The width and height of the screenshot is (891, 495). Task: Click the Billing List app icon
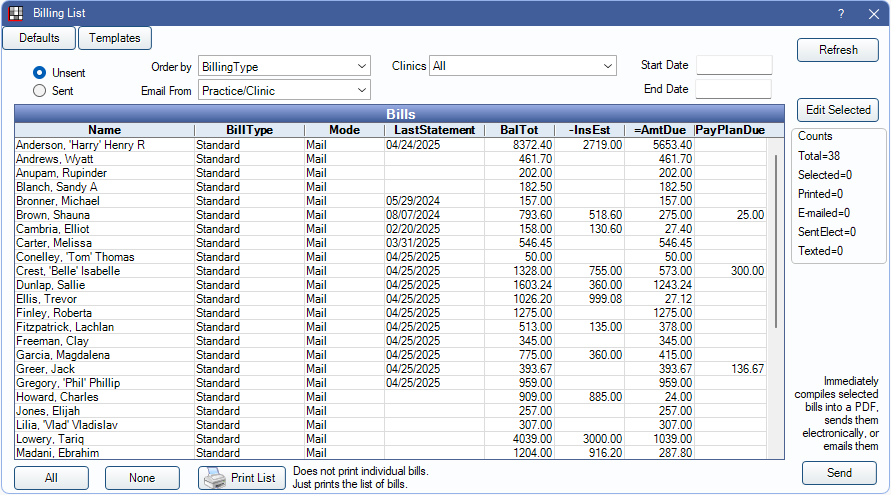(x=15, y=13)
